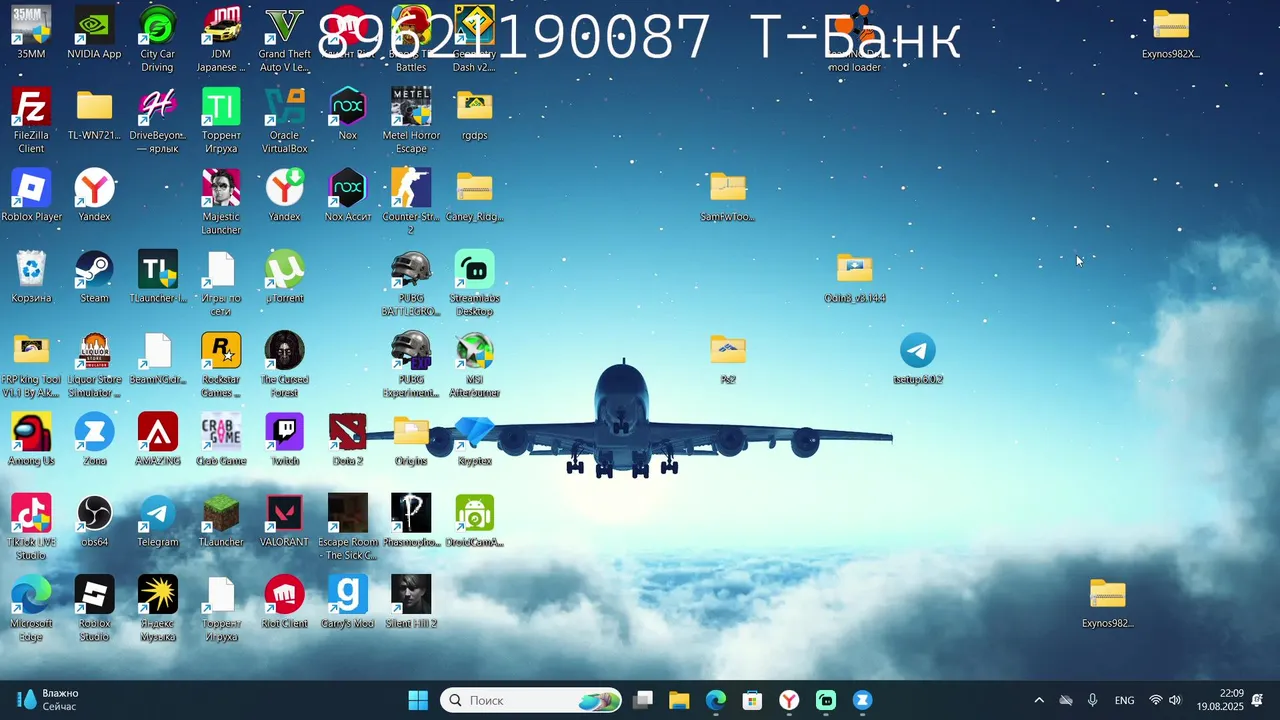Viewport: 1280px width, 720px height.
Task: Open the Phasmophobia shortcut
Action: click(411, 521)
